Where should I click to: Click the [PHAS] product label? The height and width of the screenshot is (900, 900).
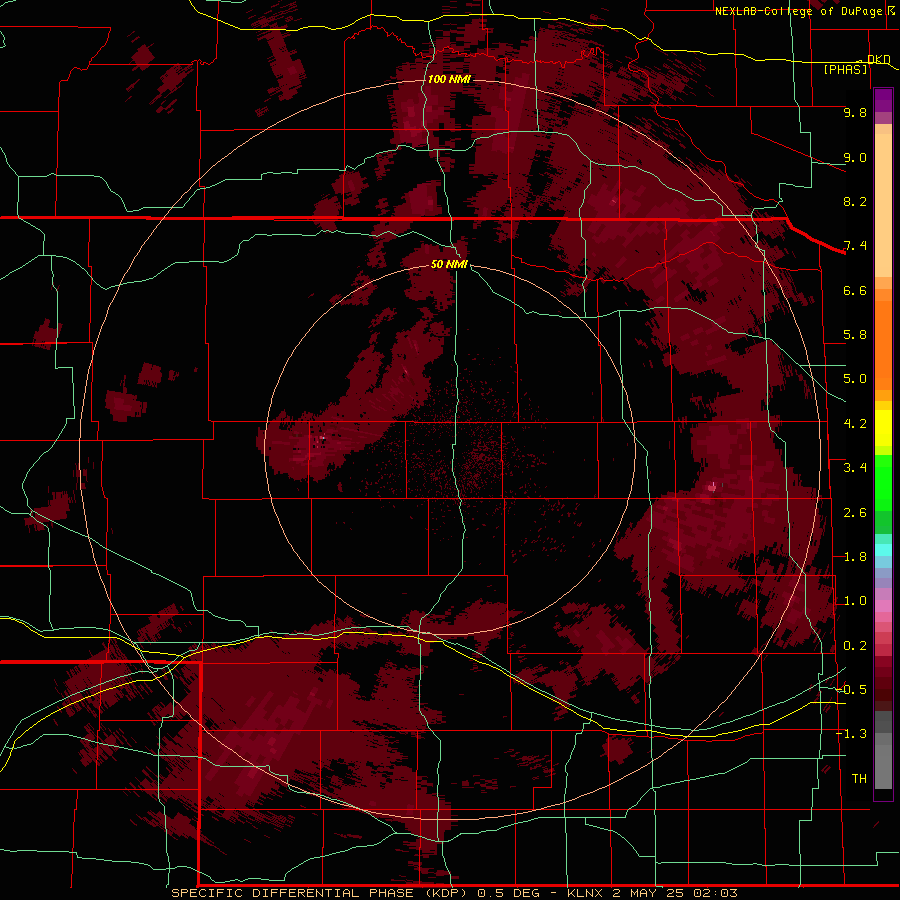tap(845, 69)
